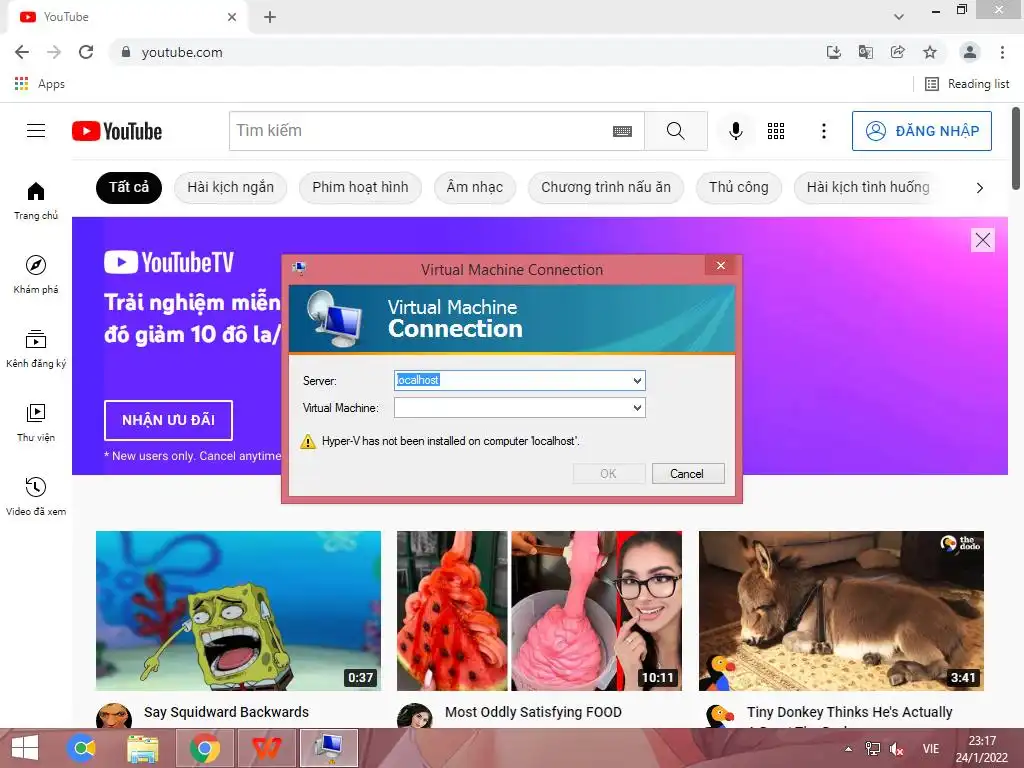
Task: Close the YouTube tab
Action: pyautogui.click(x=232, y=17)
